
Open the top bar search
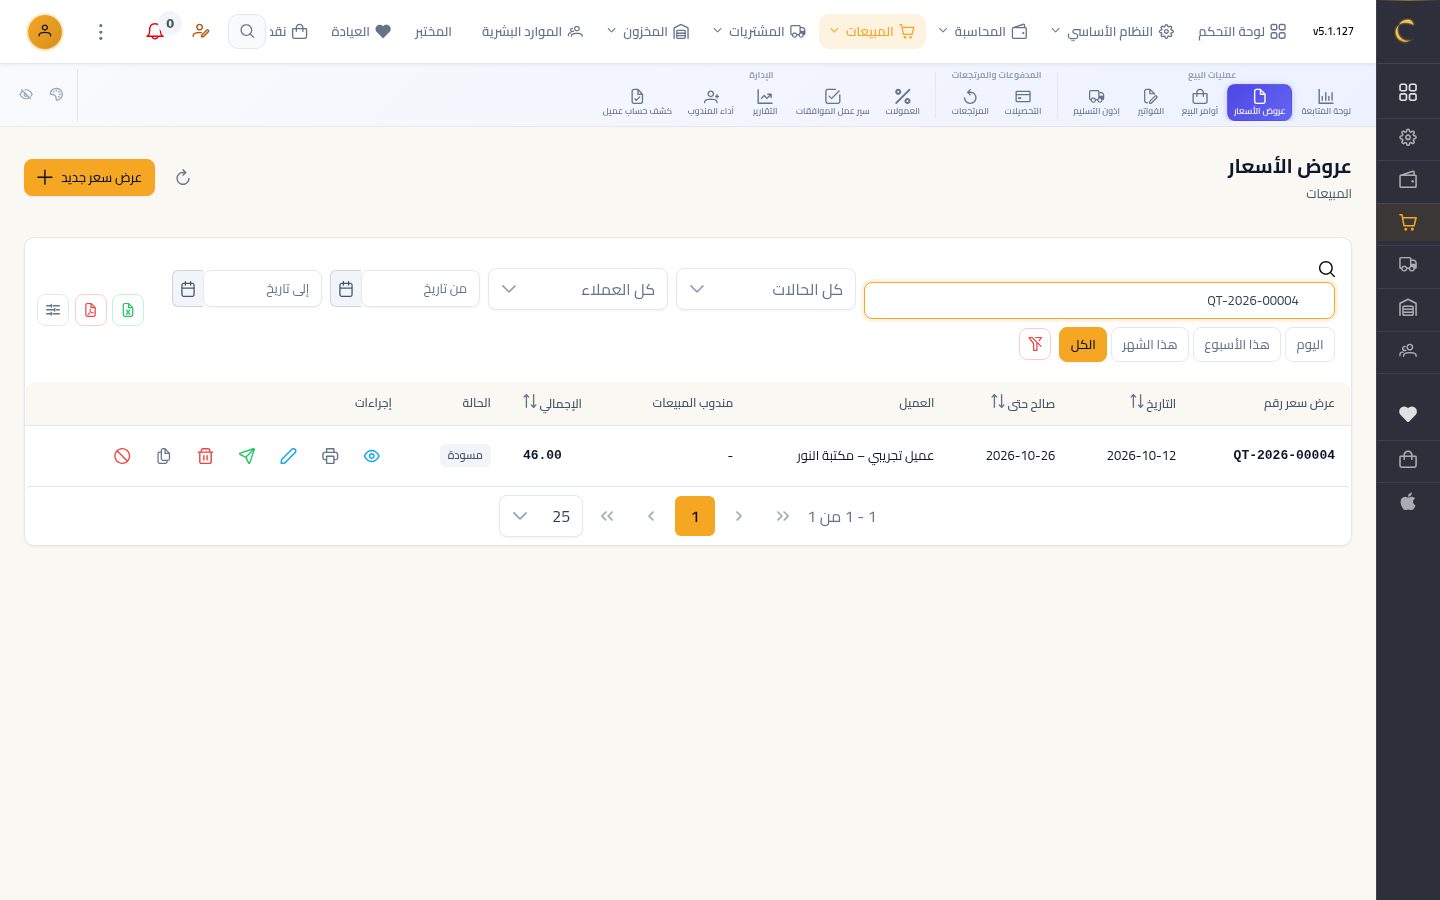coord(247,32)
